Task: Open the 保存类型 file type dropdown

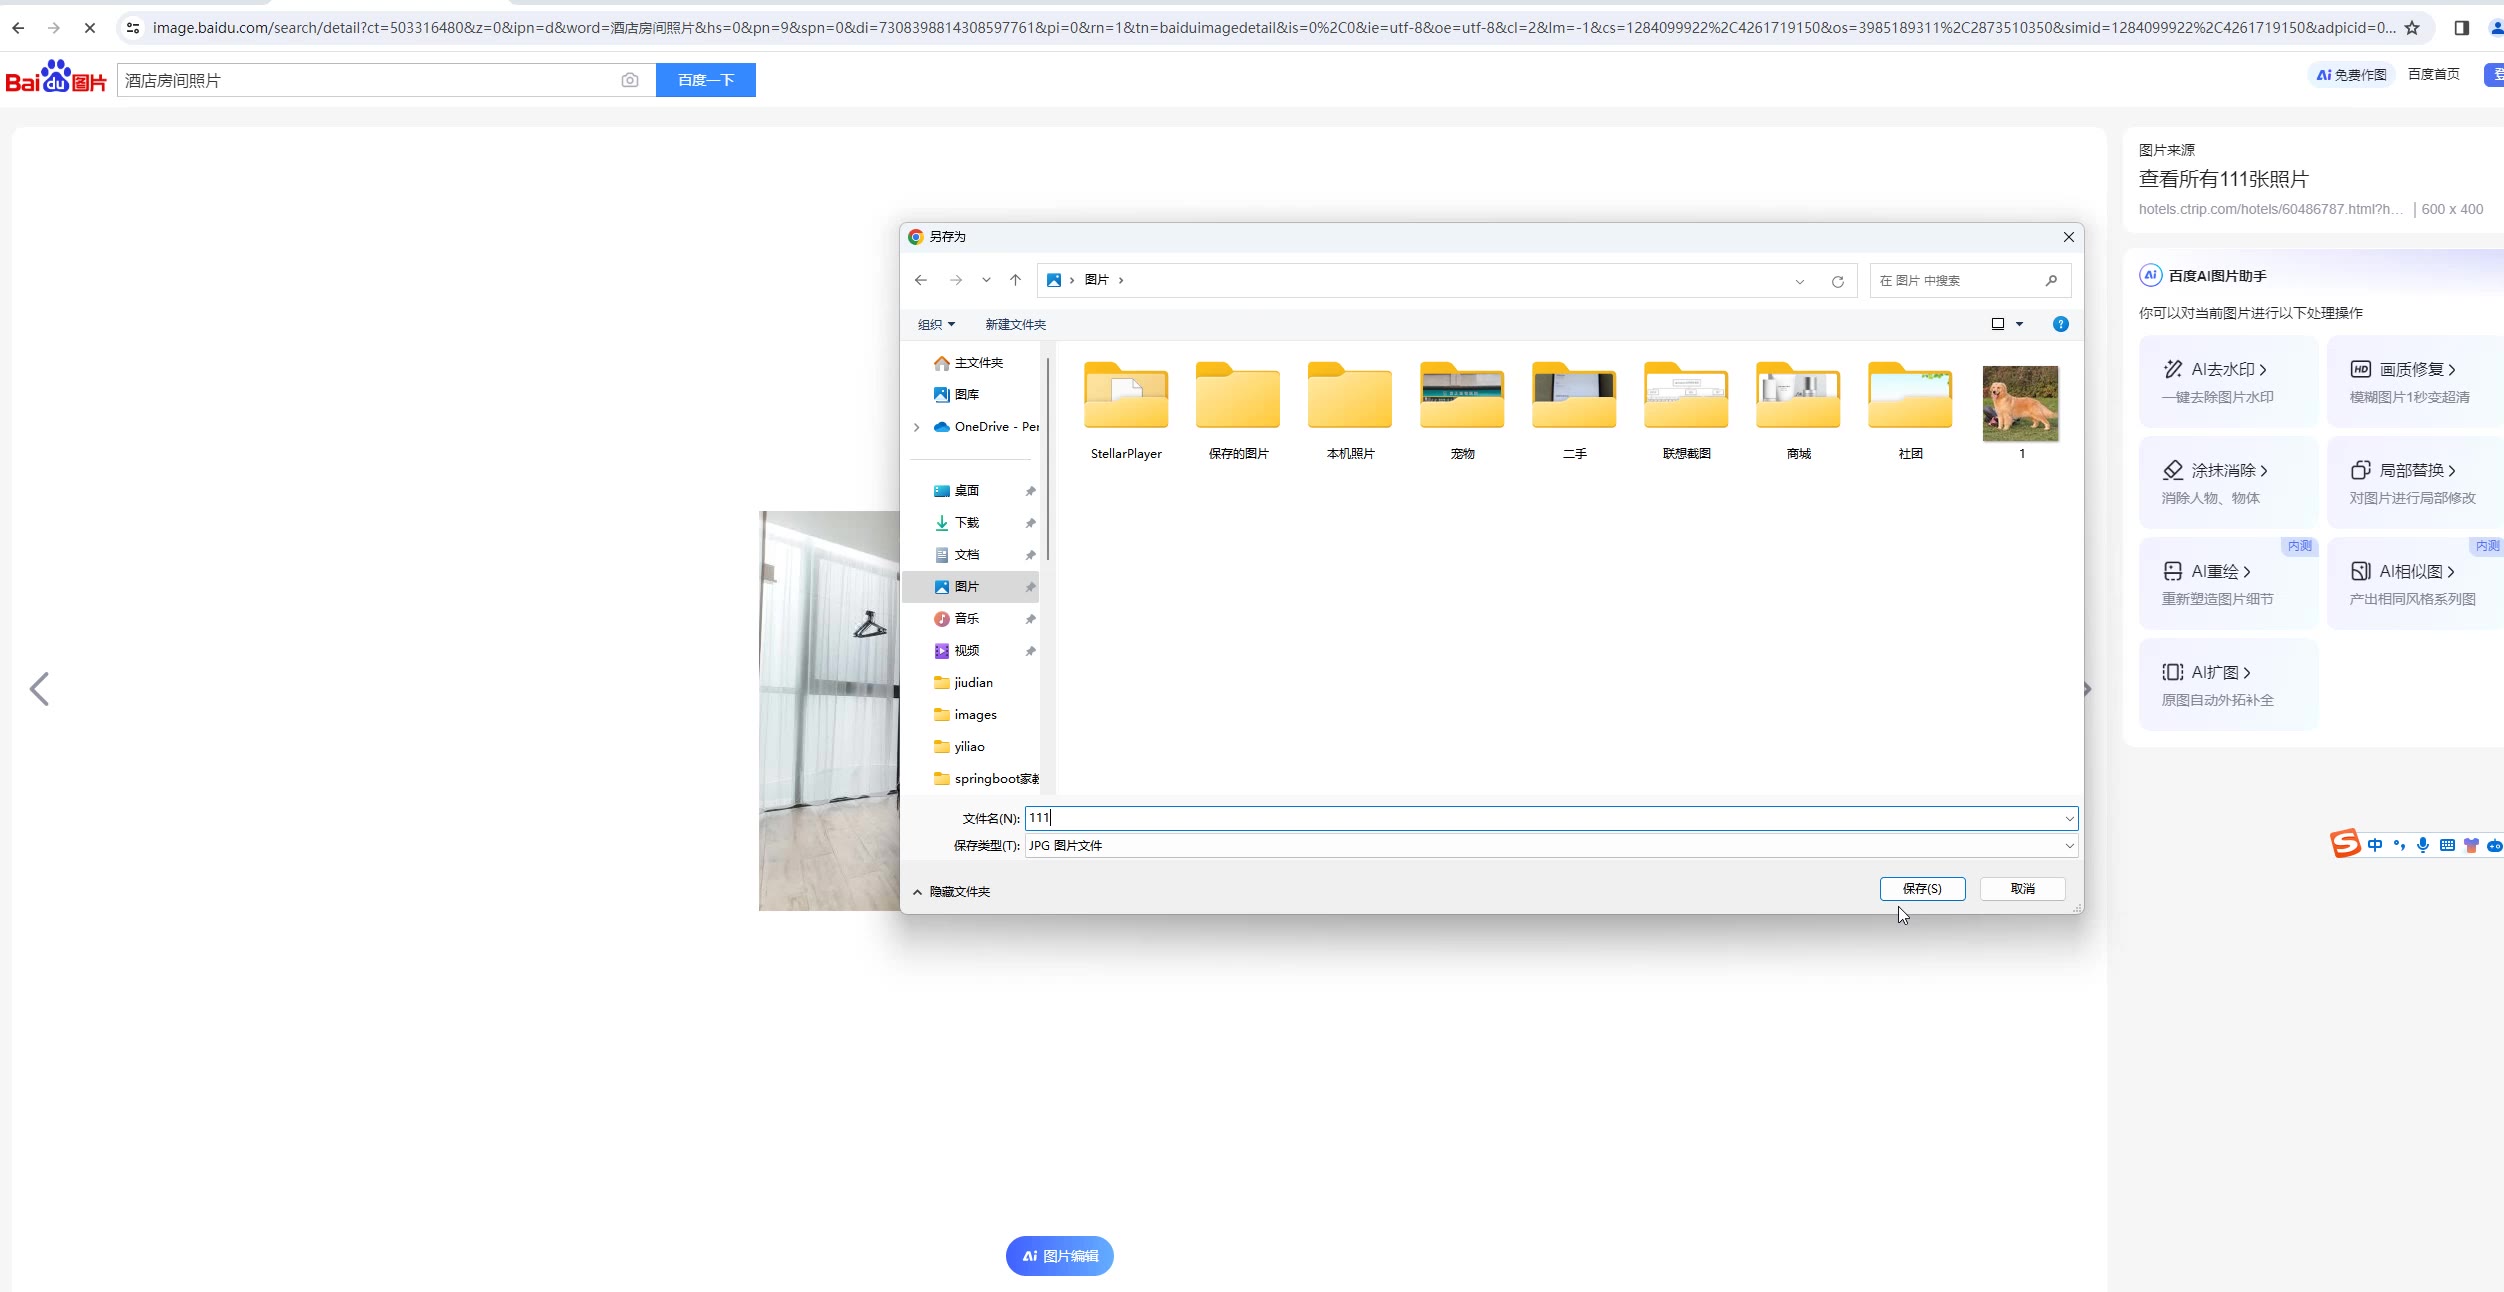Action: click(x=2069, y=846)
